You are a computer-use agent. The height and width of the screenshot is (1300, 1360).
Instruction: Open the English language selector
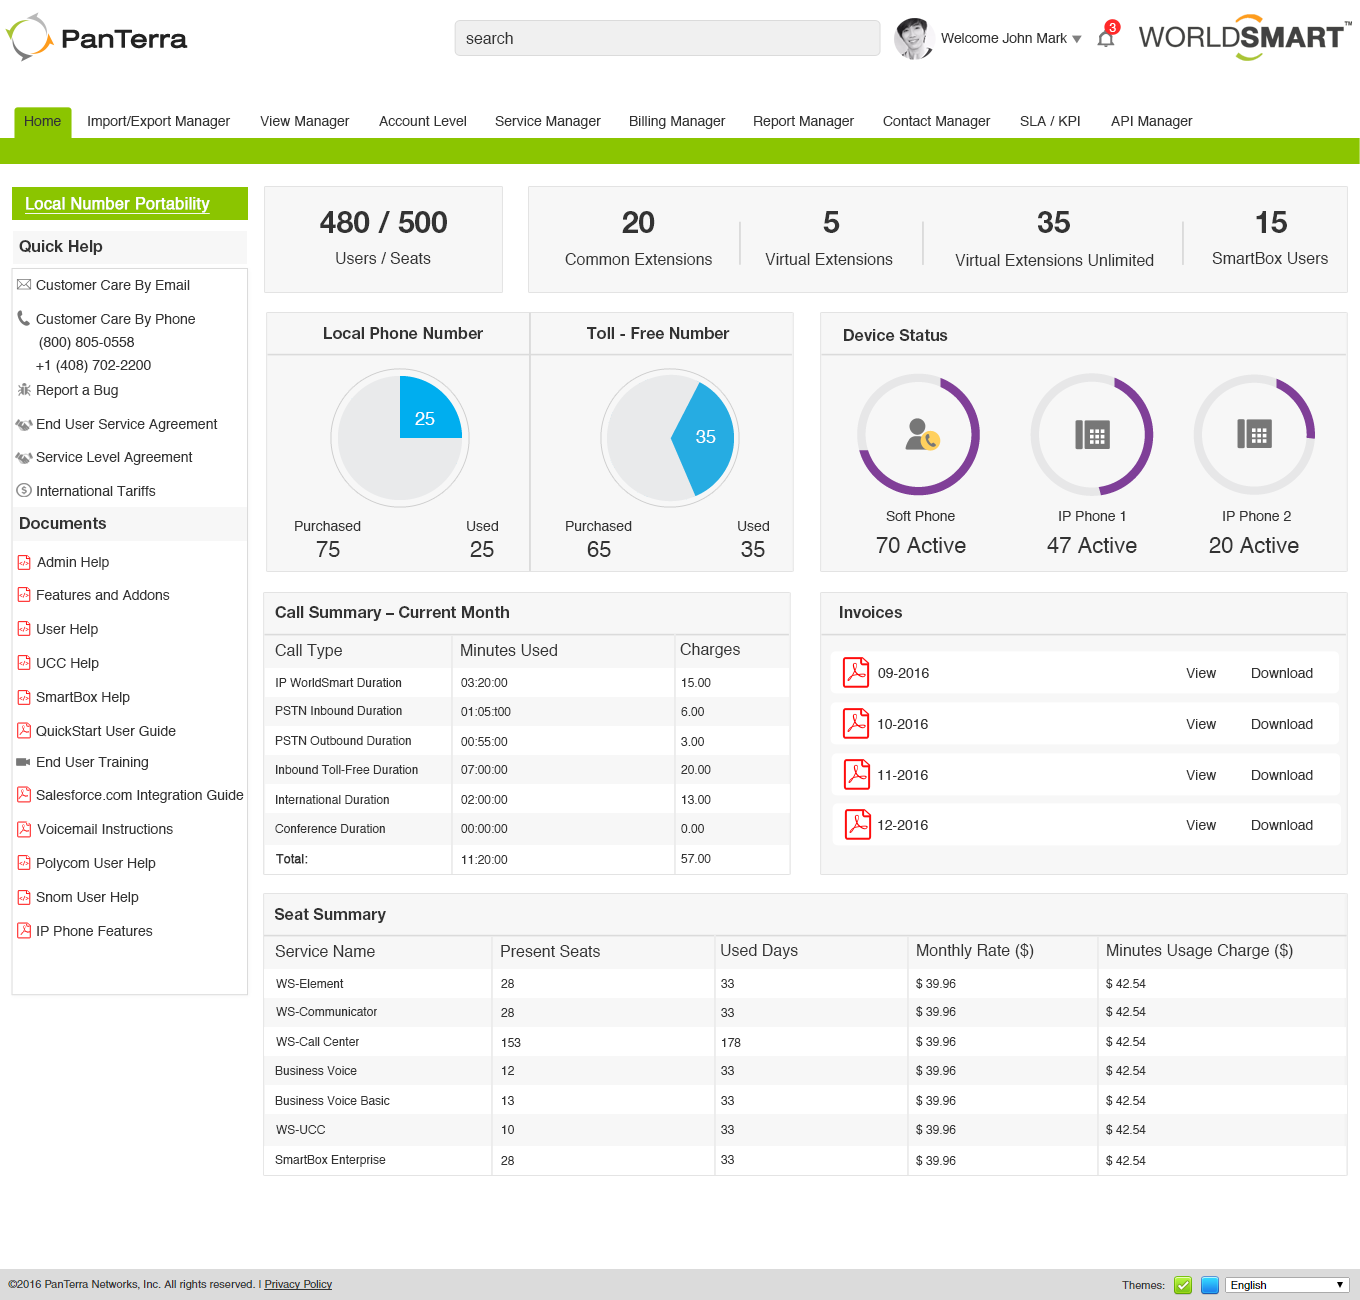pos(1270,1284)
